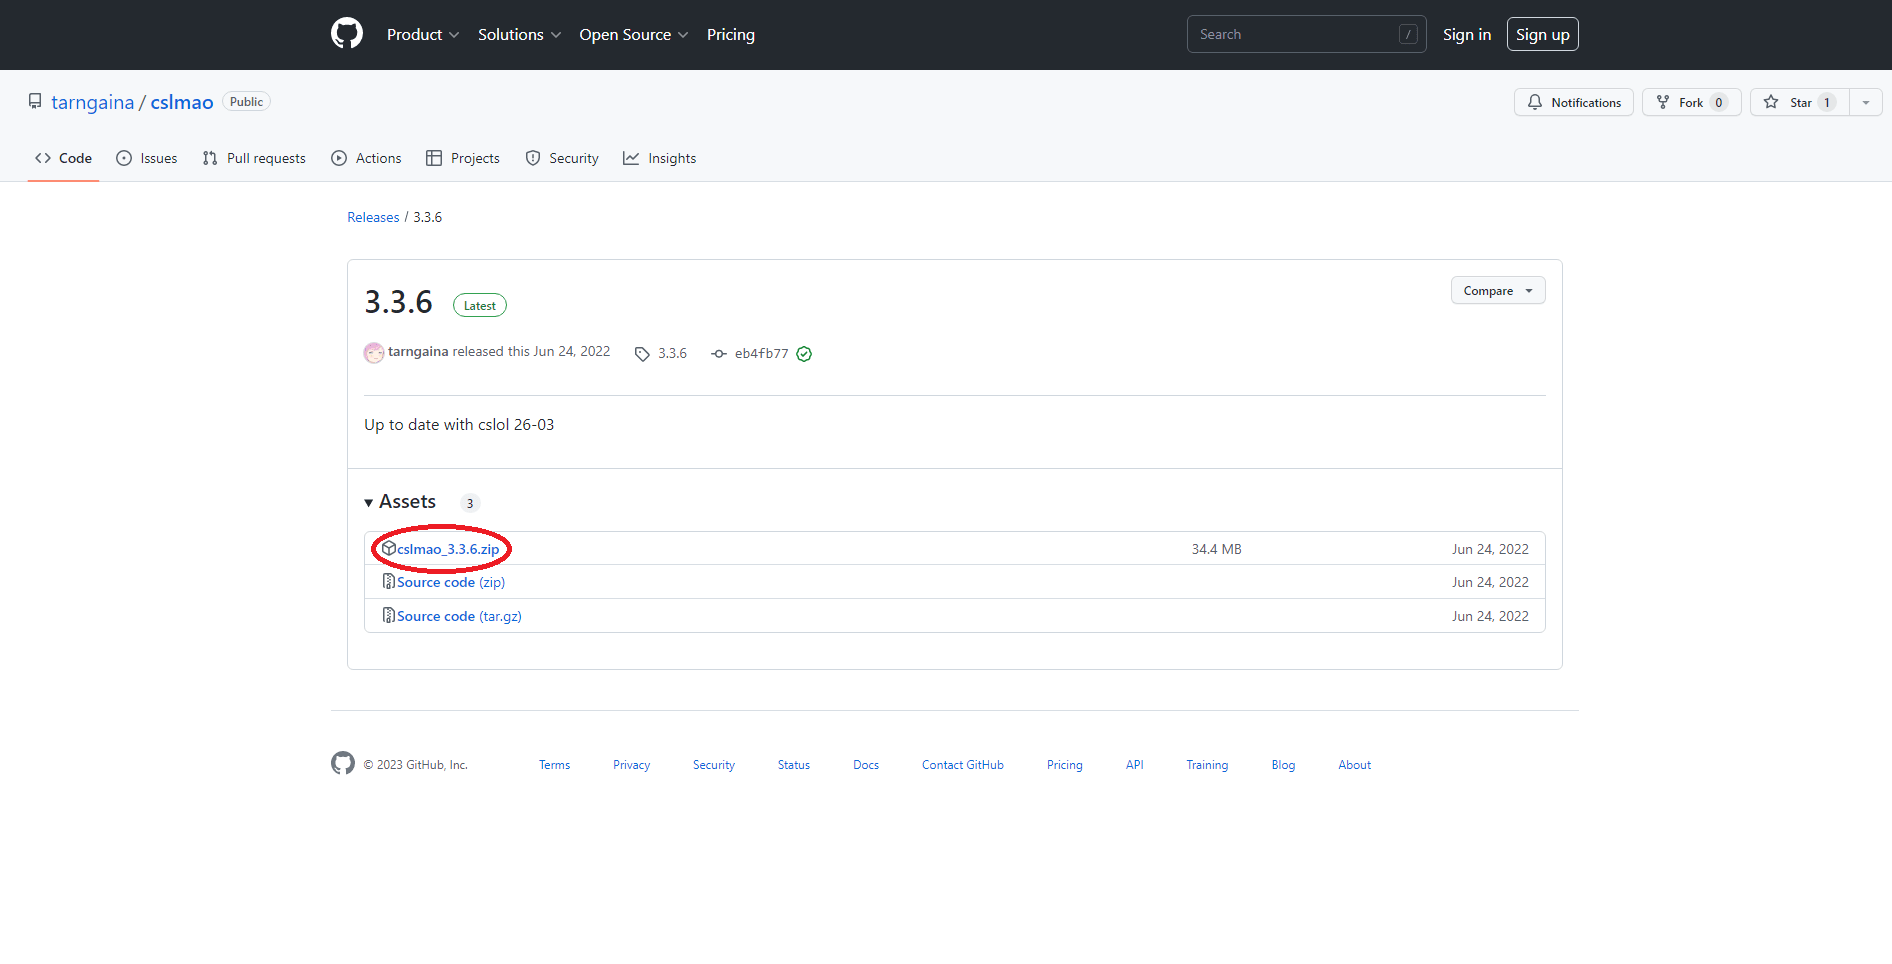Click the tarngaina user avatar
This screenshot has width=1892, height=964.
coord(374,353)
